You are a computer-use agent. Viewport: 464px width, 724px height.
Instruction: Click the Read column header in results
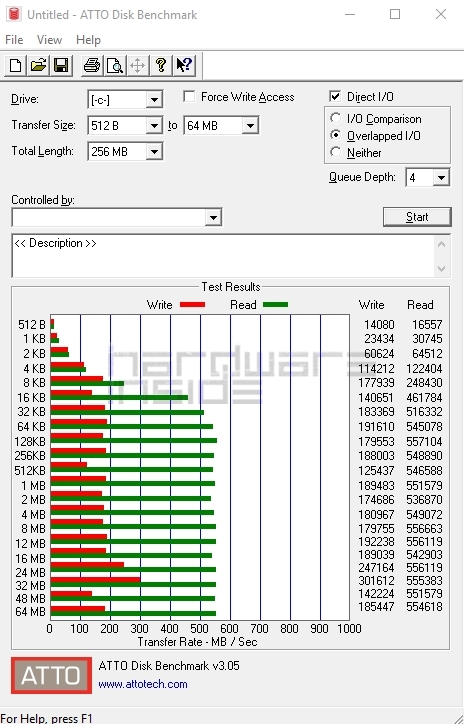[x=420, y=305]
